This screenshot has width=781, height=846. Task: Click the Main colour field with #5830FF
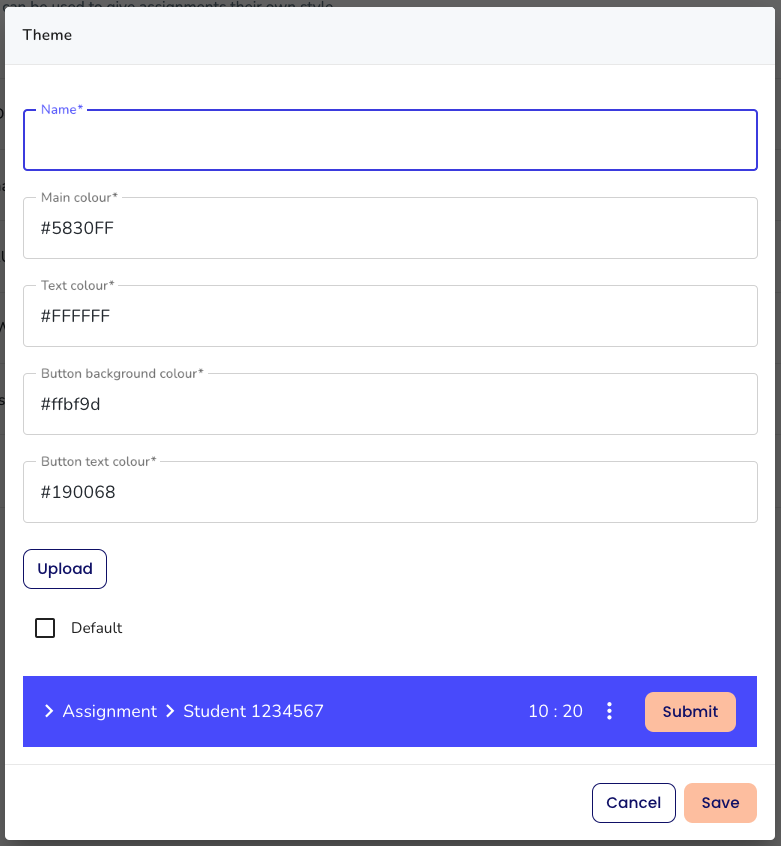point(390,228)
